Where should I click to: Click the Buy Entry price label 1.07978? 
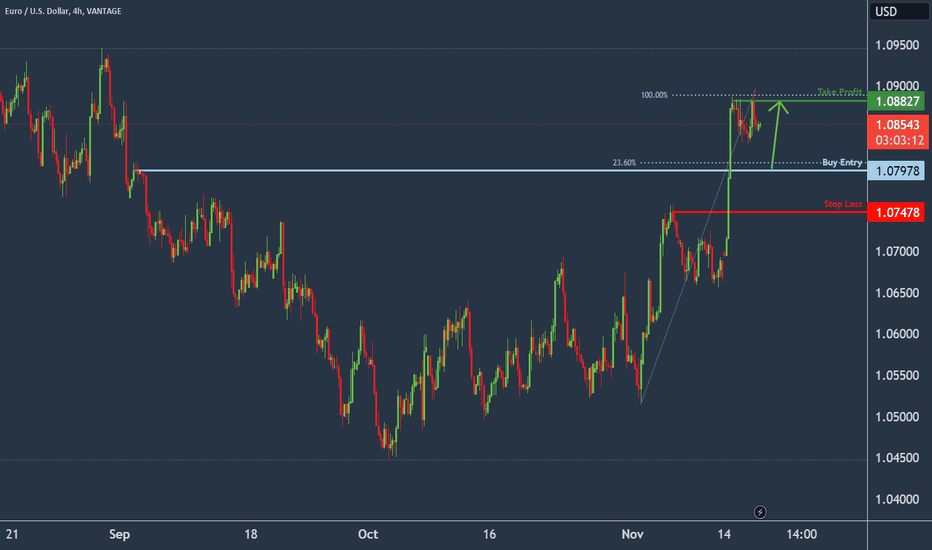click(x=896, y=171)
